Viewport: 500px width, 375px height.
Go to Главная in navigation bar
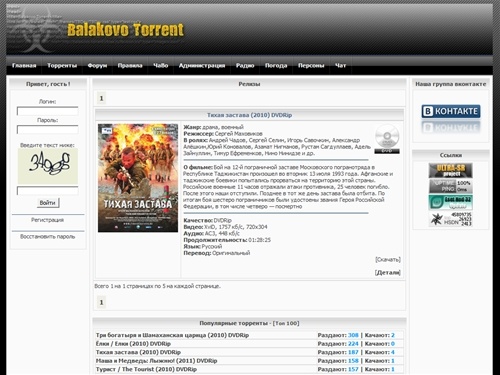pyautogui.click(x=24, y=66)
